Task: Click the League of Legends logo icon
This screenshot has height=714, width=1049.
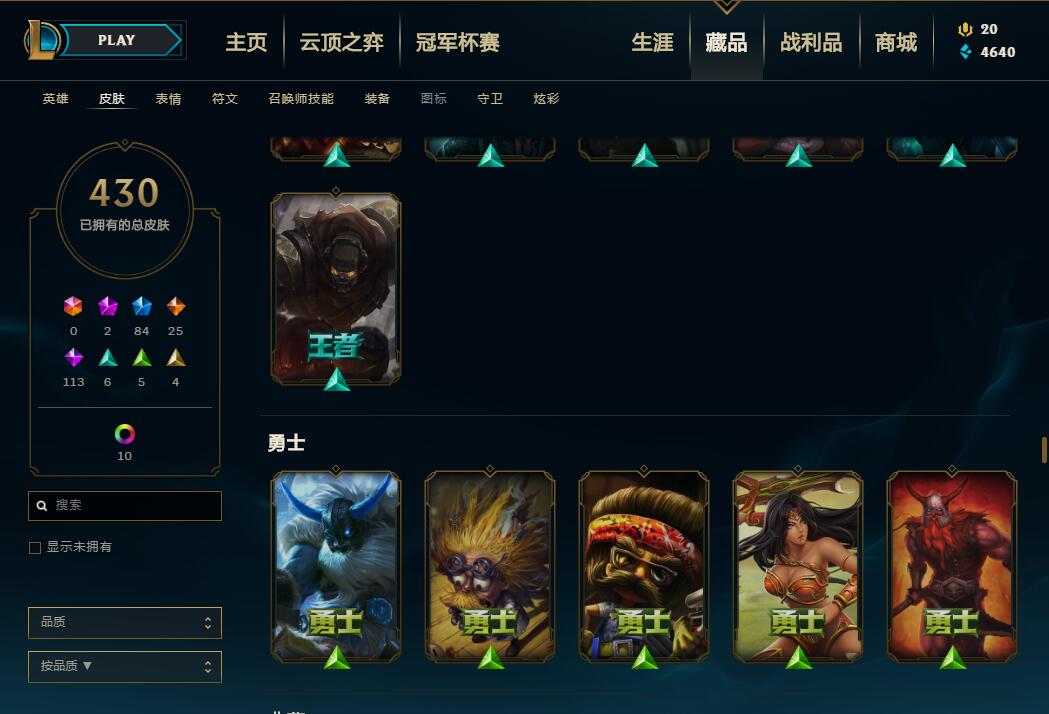Action: (42, 39)
